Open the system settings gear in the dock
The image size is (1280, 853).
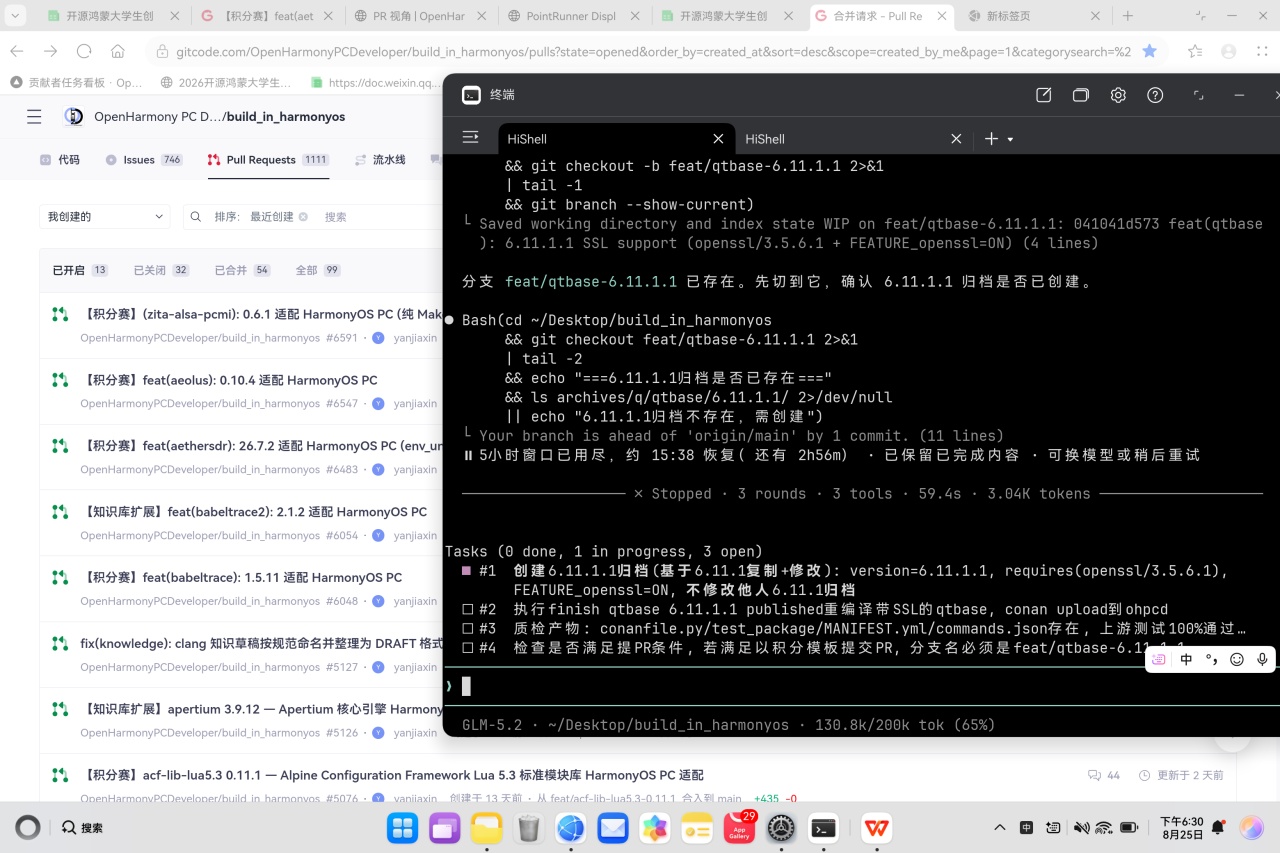[781, 828]
